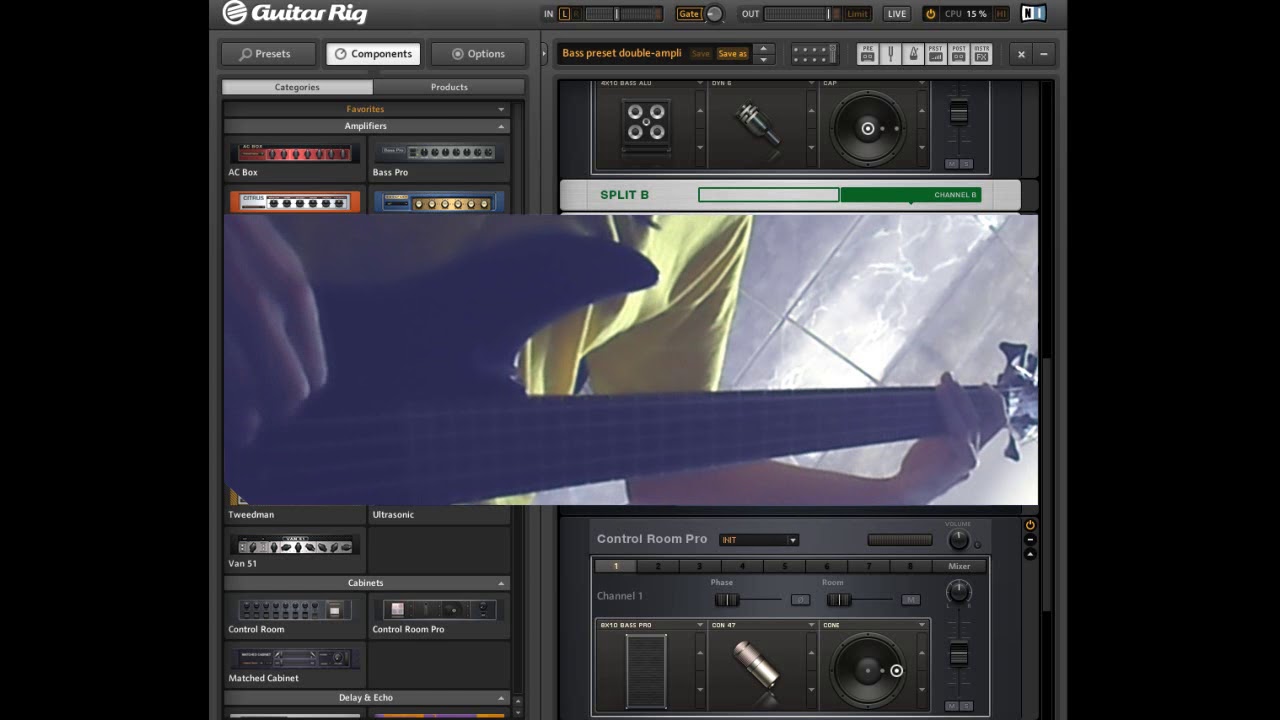The height and width of the screenshot is (720, 1280).
Task: Open the tuner tool
Action: (x=890, y=54)
